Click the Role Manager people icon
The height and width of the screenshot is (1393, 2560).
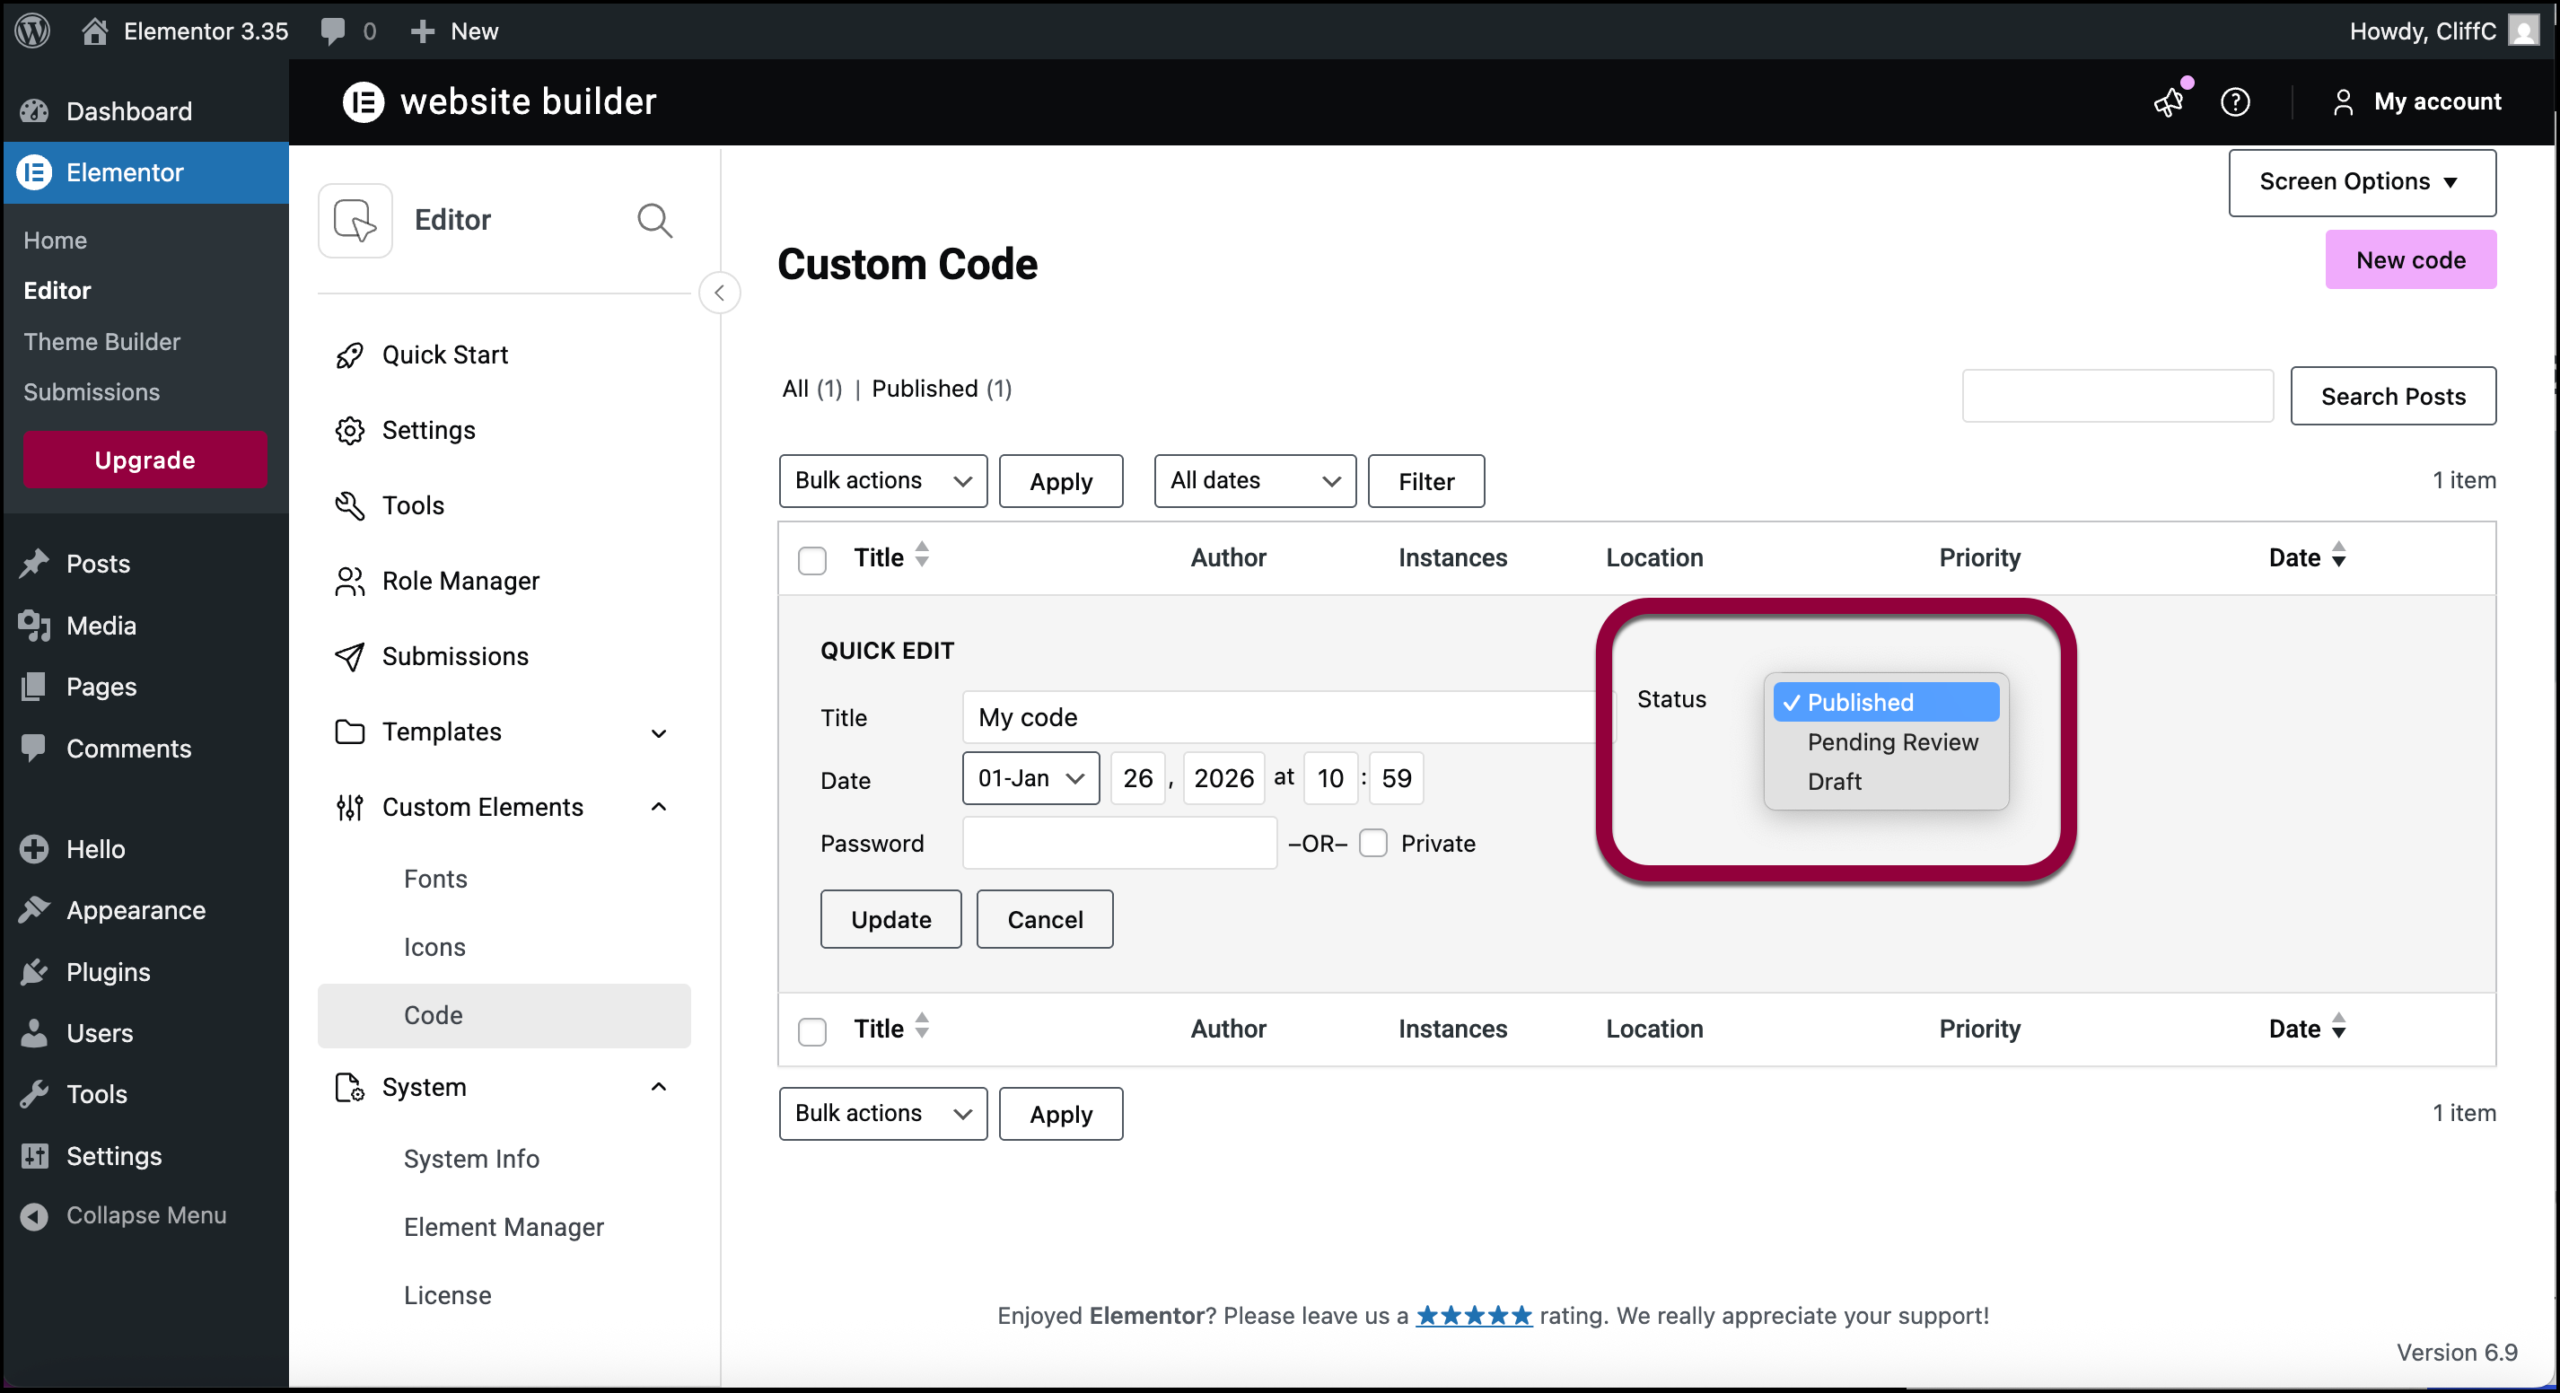click(349, 581)
